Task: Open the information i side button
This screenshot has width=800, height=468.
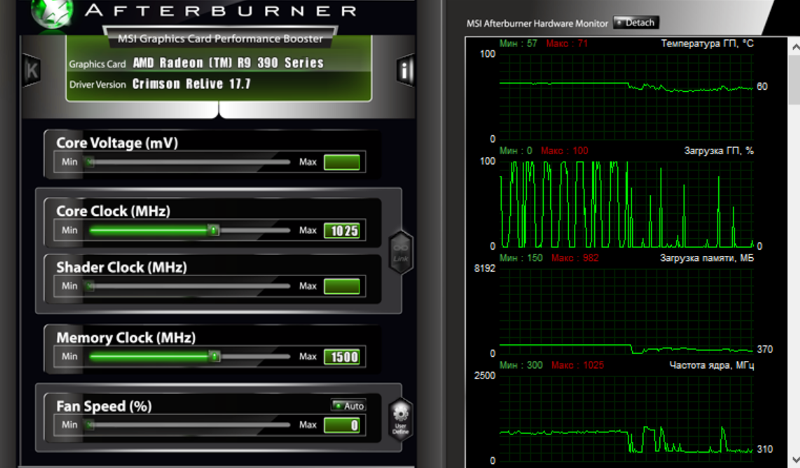Action: tap(405, 70)
